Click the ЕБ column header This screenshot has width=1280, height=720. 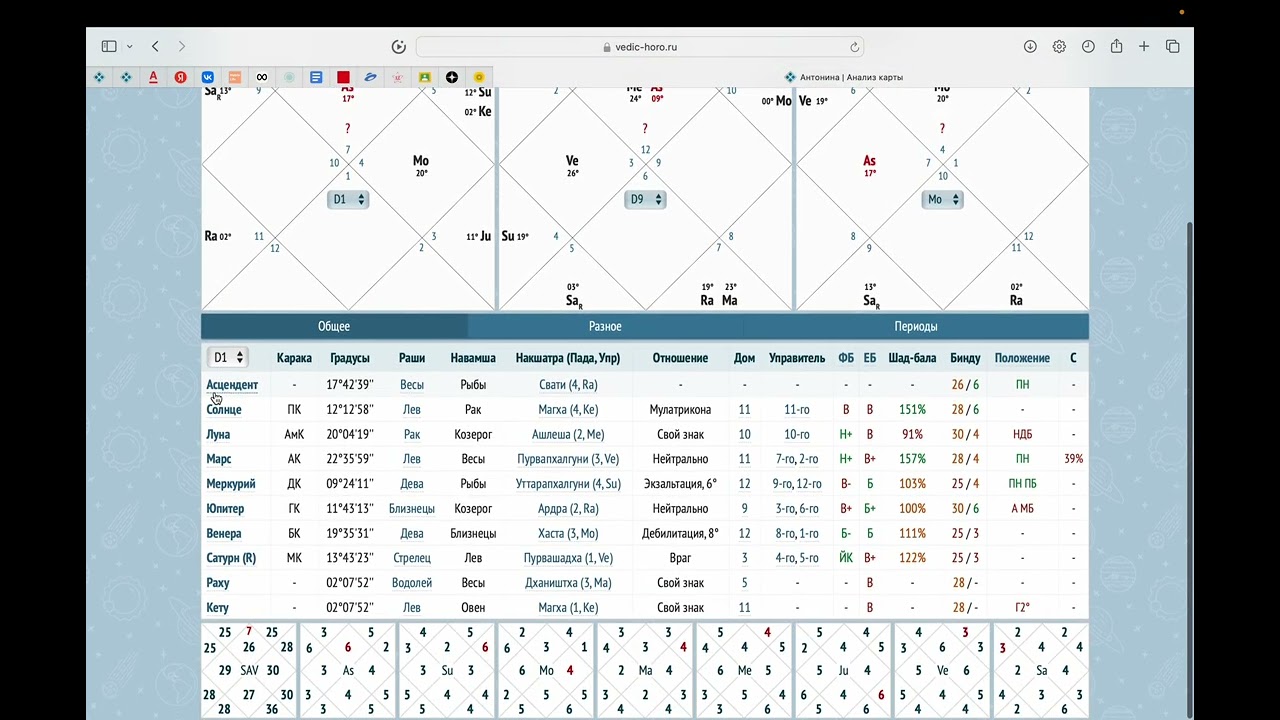(870, 358)
